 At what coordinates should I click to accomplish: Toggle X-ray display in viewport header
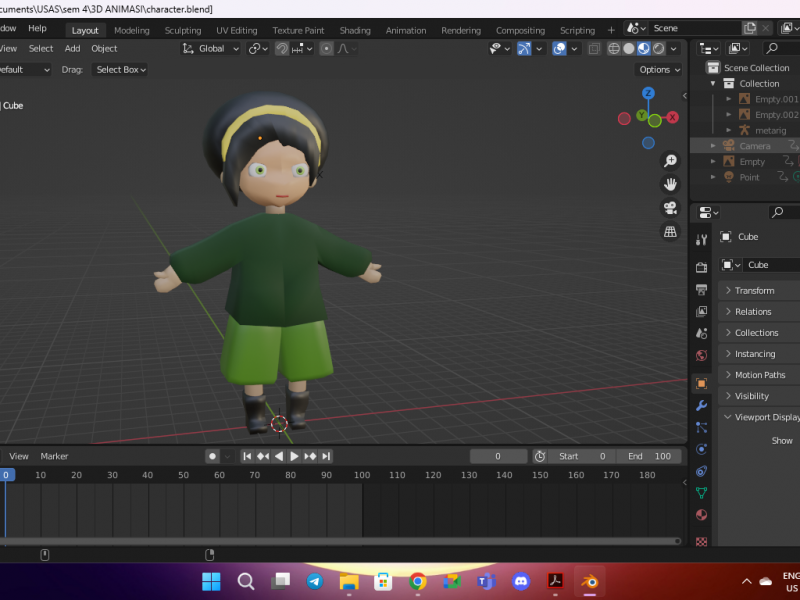[x=595, y=48]
